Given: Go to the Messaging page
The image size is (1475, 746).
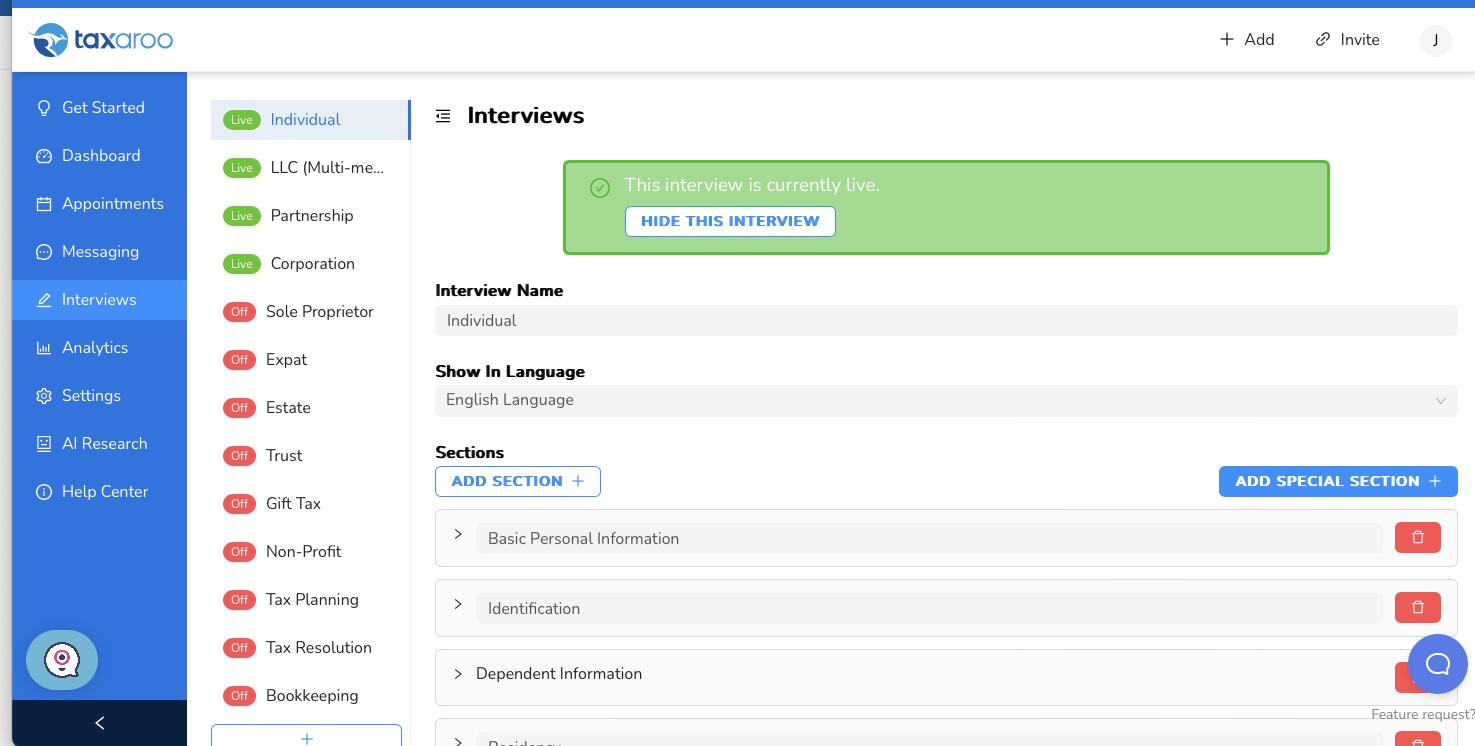Looking at the screenshot, I should tap(99, 252).
